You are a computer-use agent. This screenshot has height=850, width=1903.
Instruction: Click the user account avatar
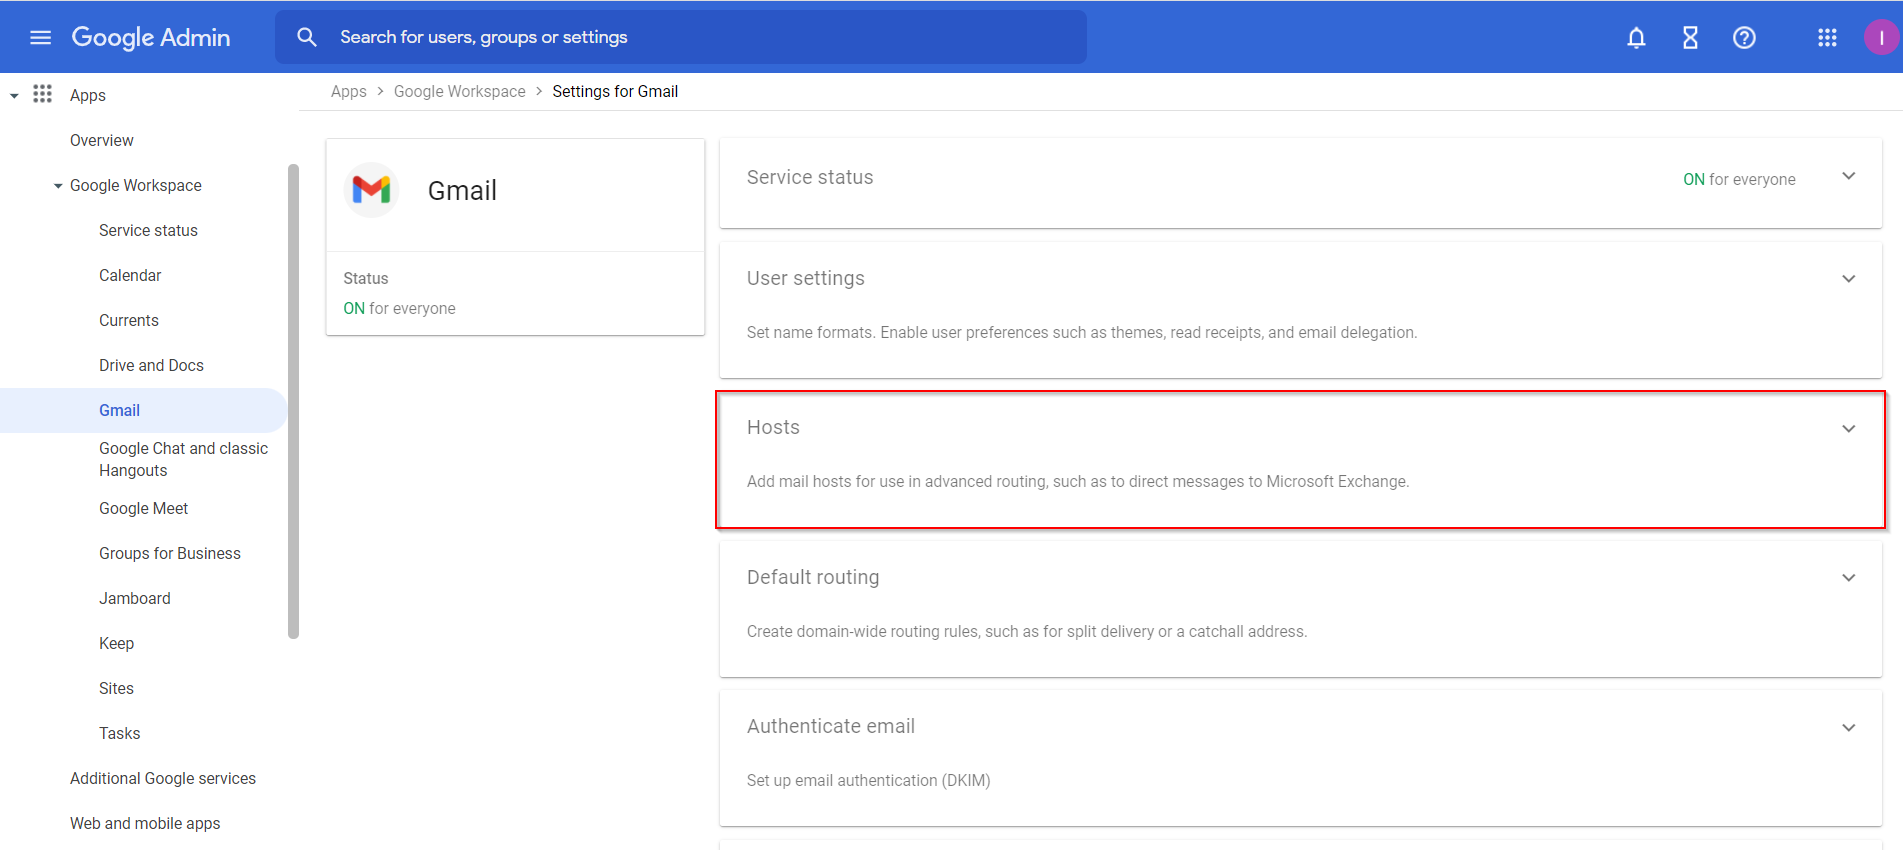click(x=1880, y=38)
